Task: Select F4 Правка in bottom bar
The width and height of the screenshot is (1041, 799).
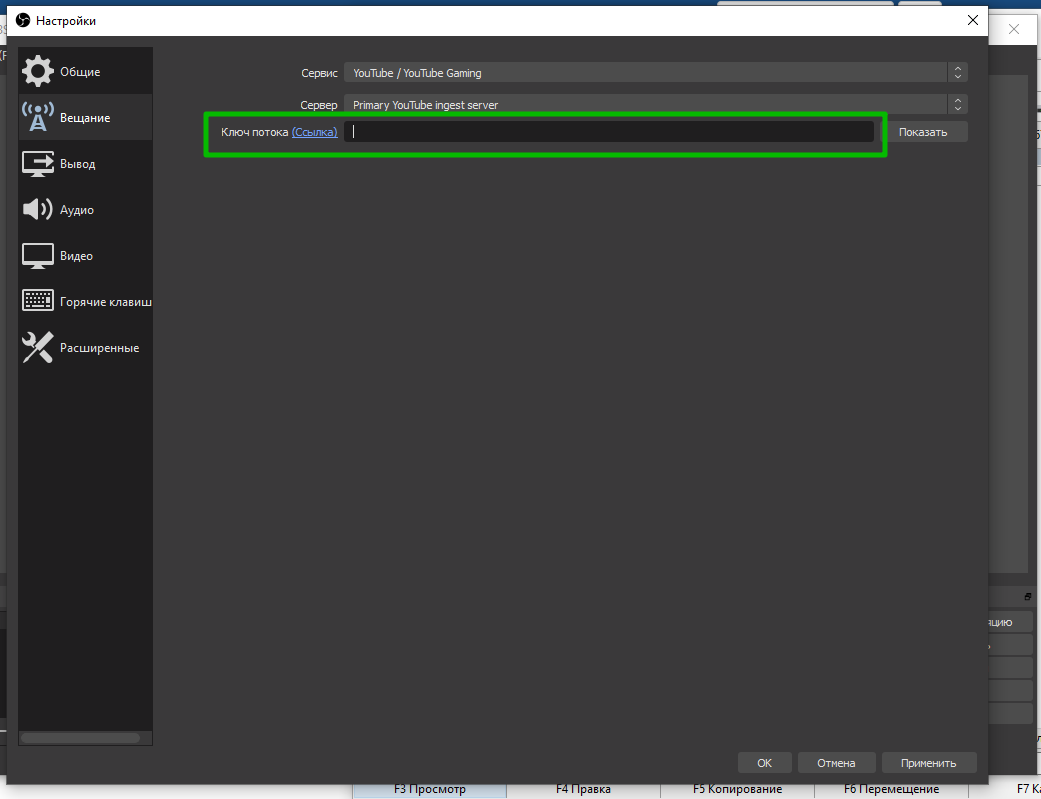Action: pyautogui.click(x=583, y=789)
